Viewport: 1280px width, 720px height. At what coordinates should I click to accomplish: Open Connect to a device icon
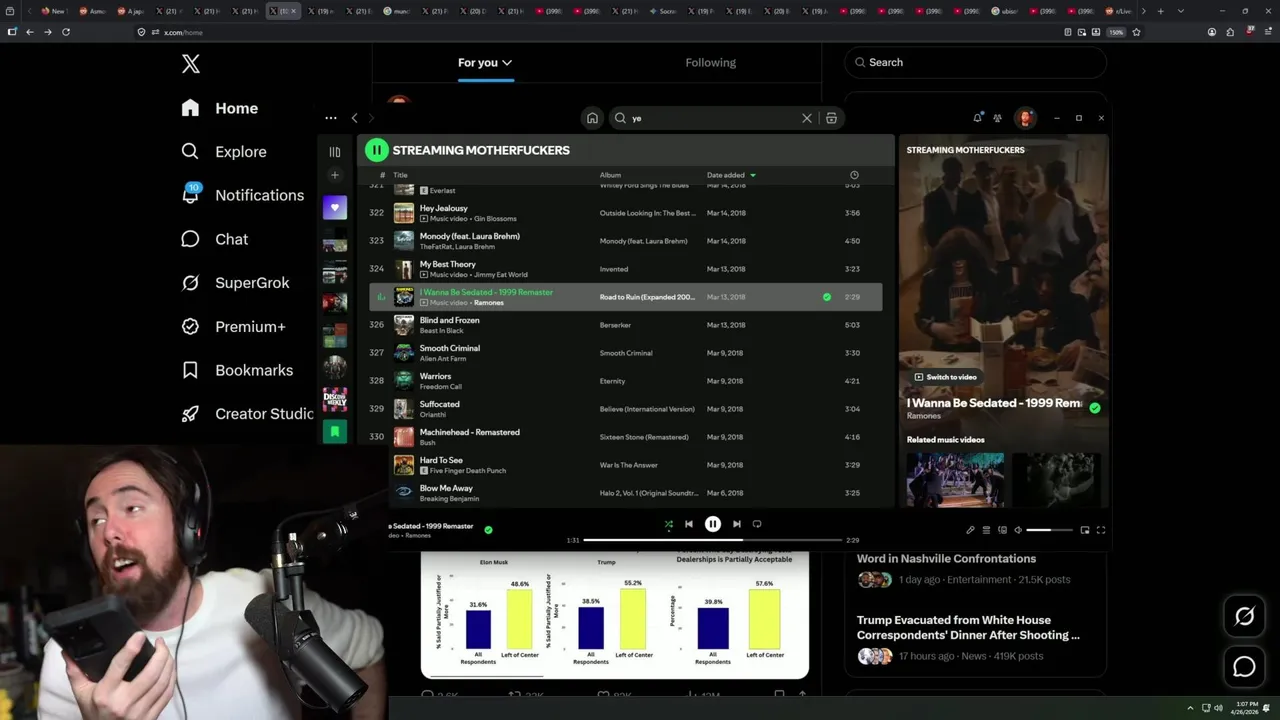pos(1002,530)
